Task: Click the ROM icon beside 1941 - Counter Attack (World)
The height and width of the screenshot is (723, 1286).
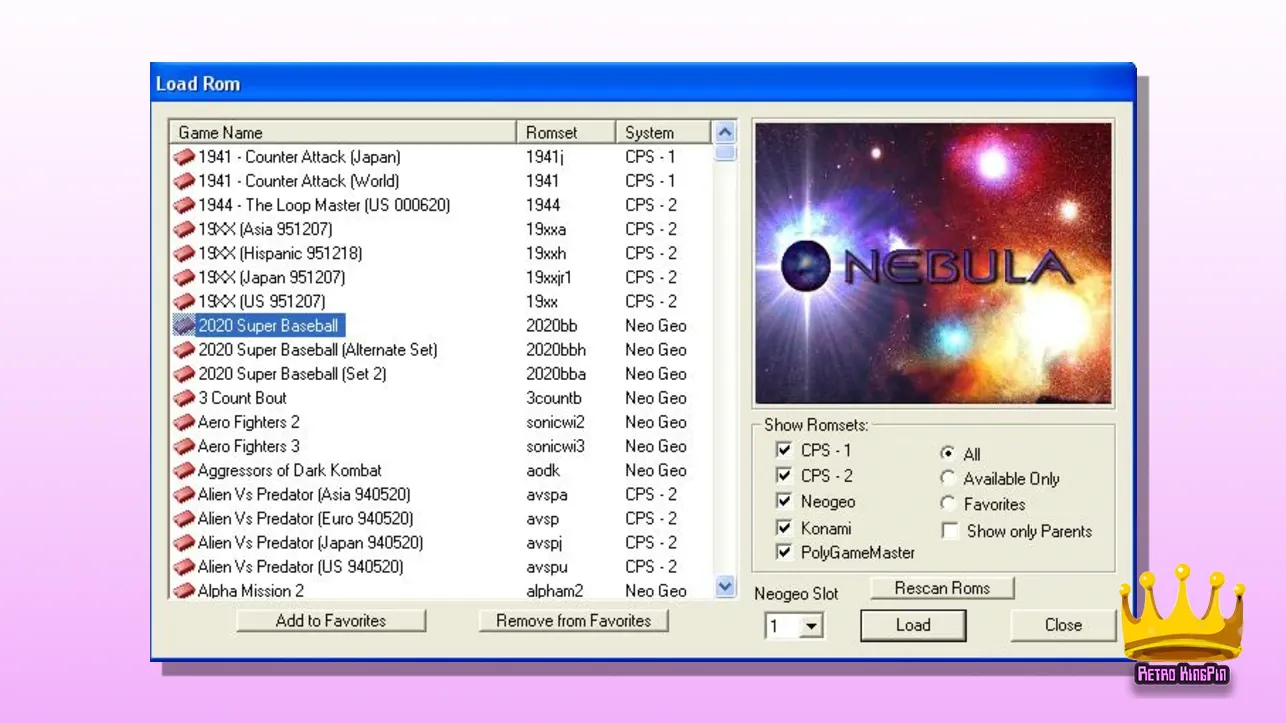Action: (184, 181)
